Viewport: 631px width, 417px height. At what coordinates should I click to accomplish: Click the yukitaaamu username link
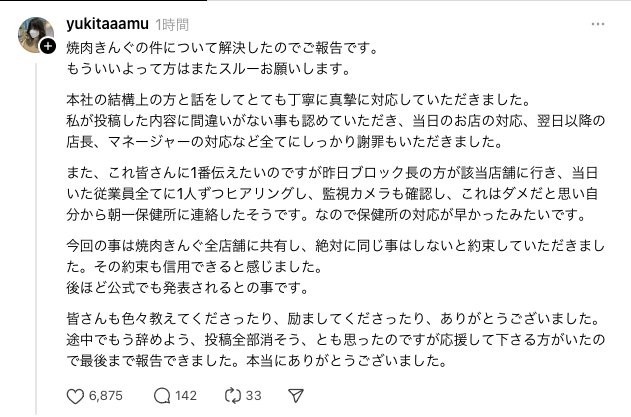109,21
